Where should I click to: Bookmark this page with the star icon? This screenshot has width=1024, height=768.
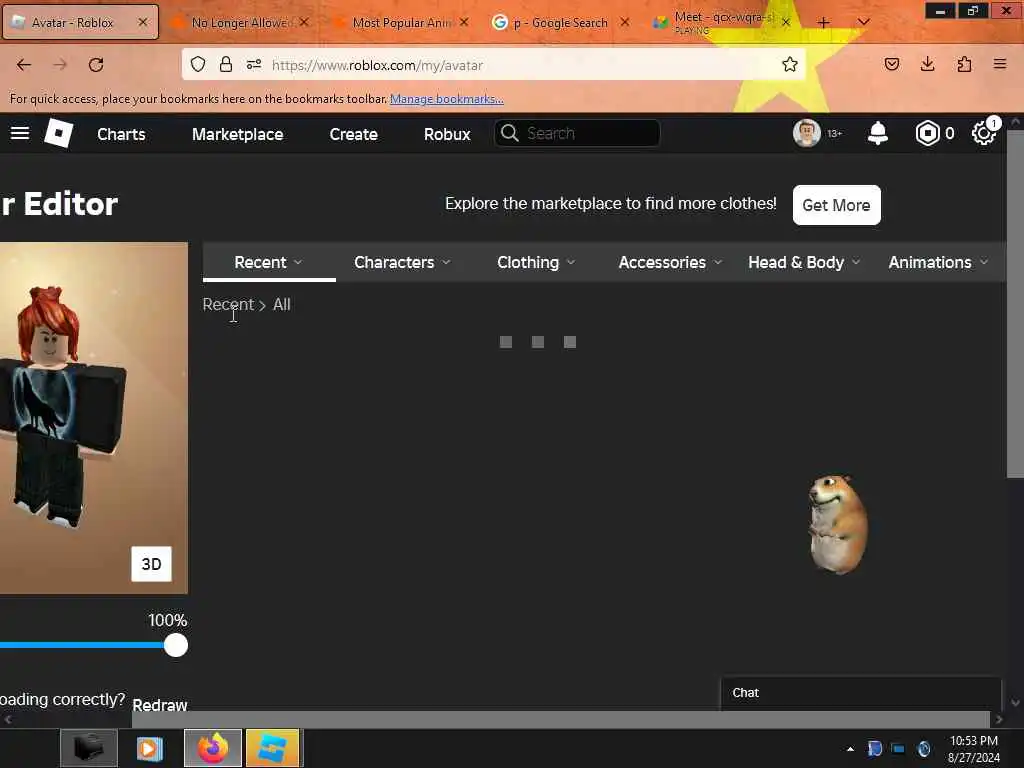coord(790,64)
